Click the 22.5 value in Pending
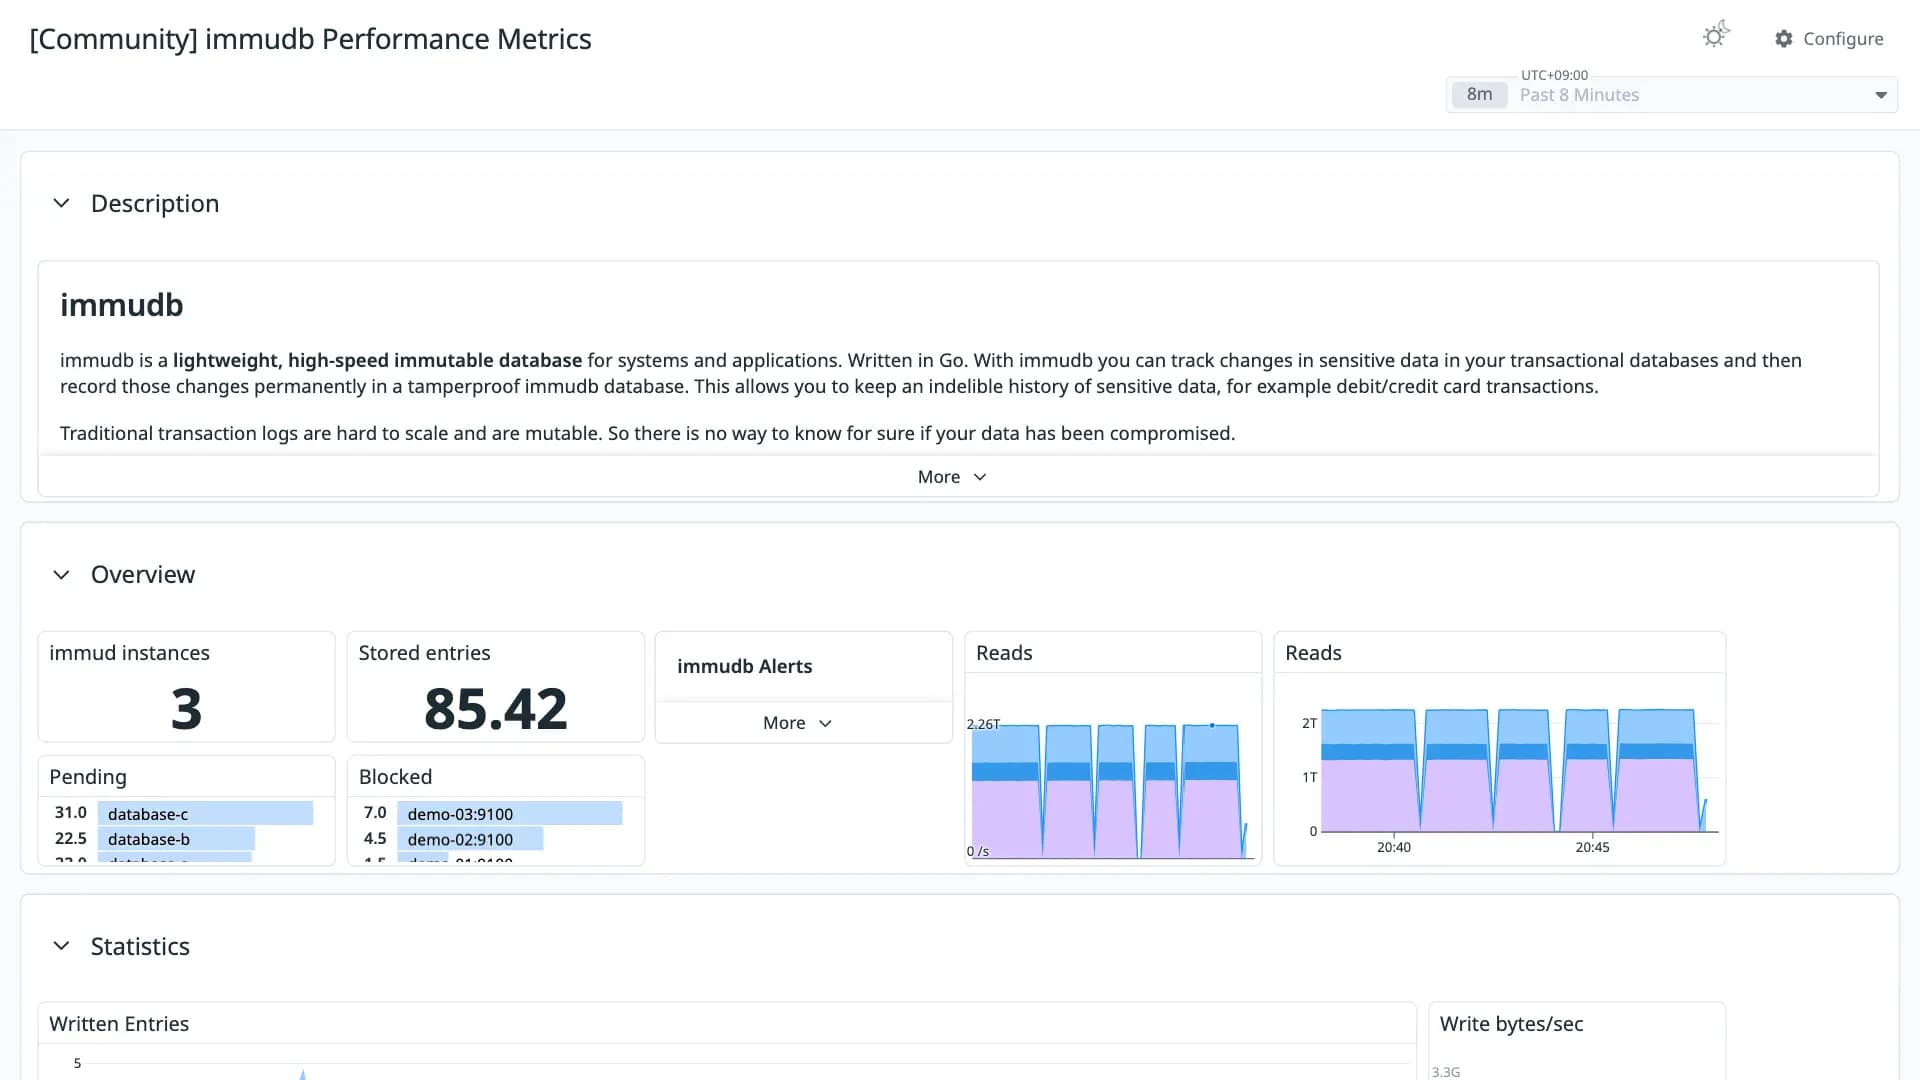This screenshot has width=1920, height=1080. coord(70,839)
